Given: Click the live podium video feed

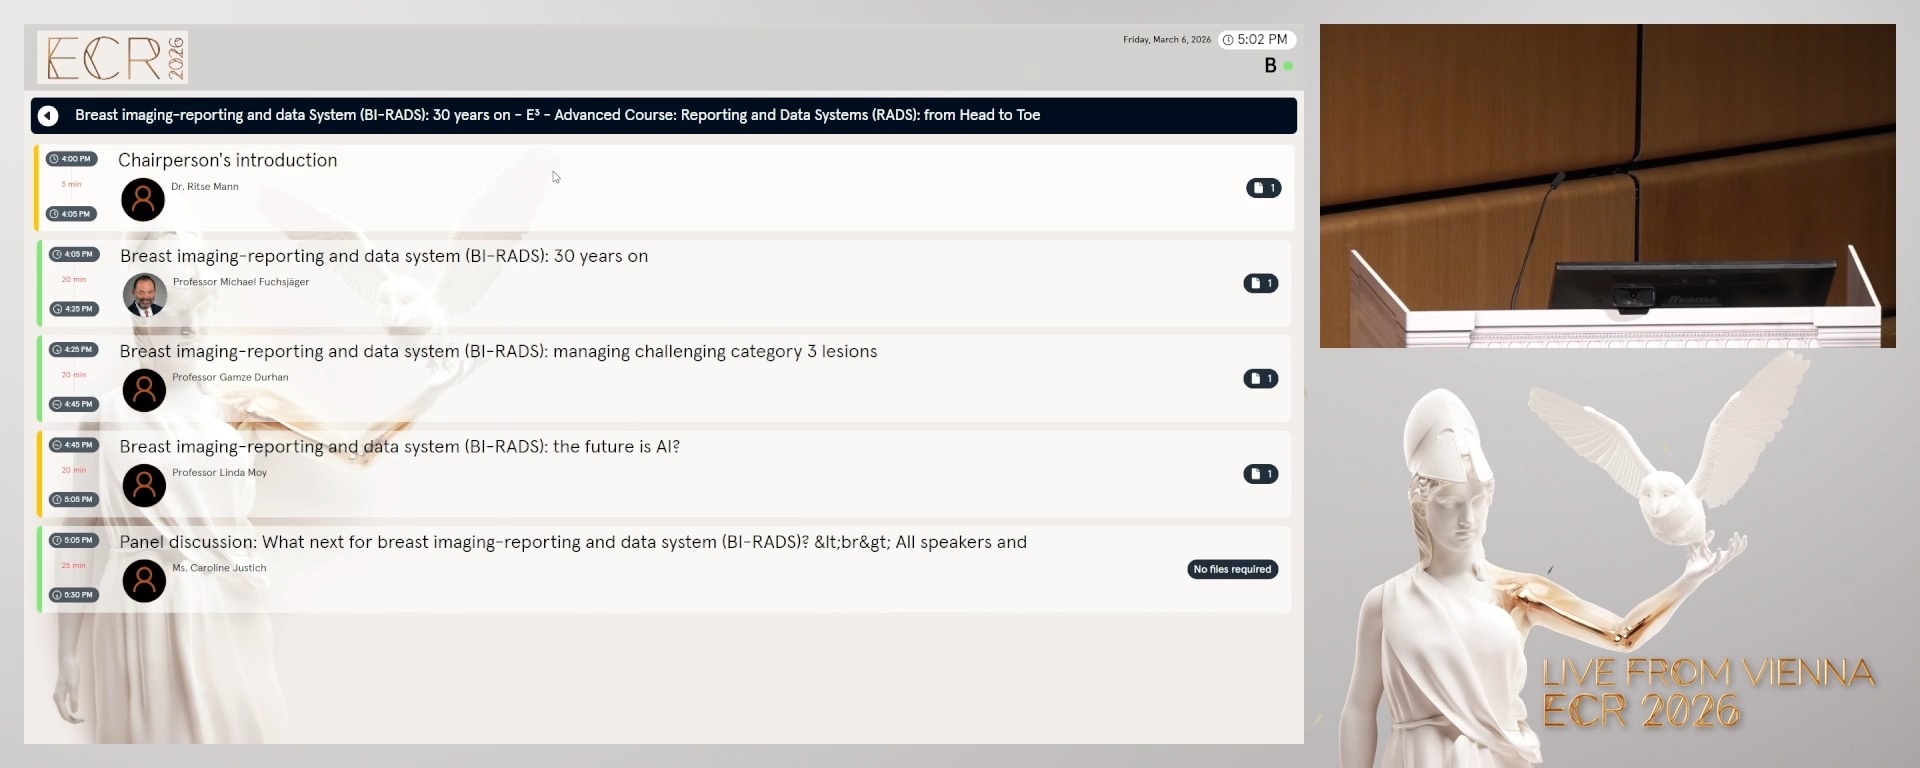Looking at the screenshot, I should coord(1607,186).
